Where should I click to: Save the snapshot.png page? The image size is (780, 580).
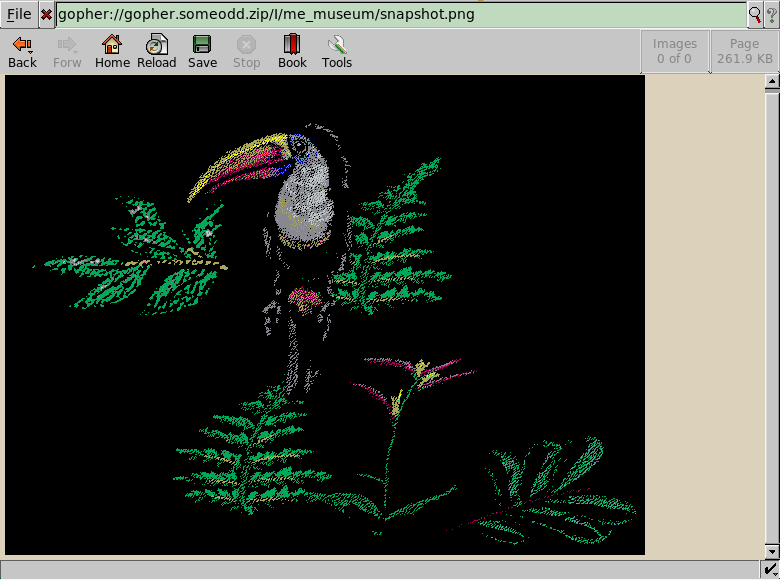[x=202, y=52]
